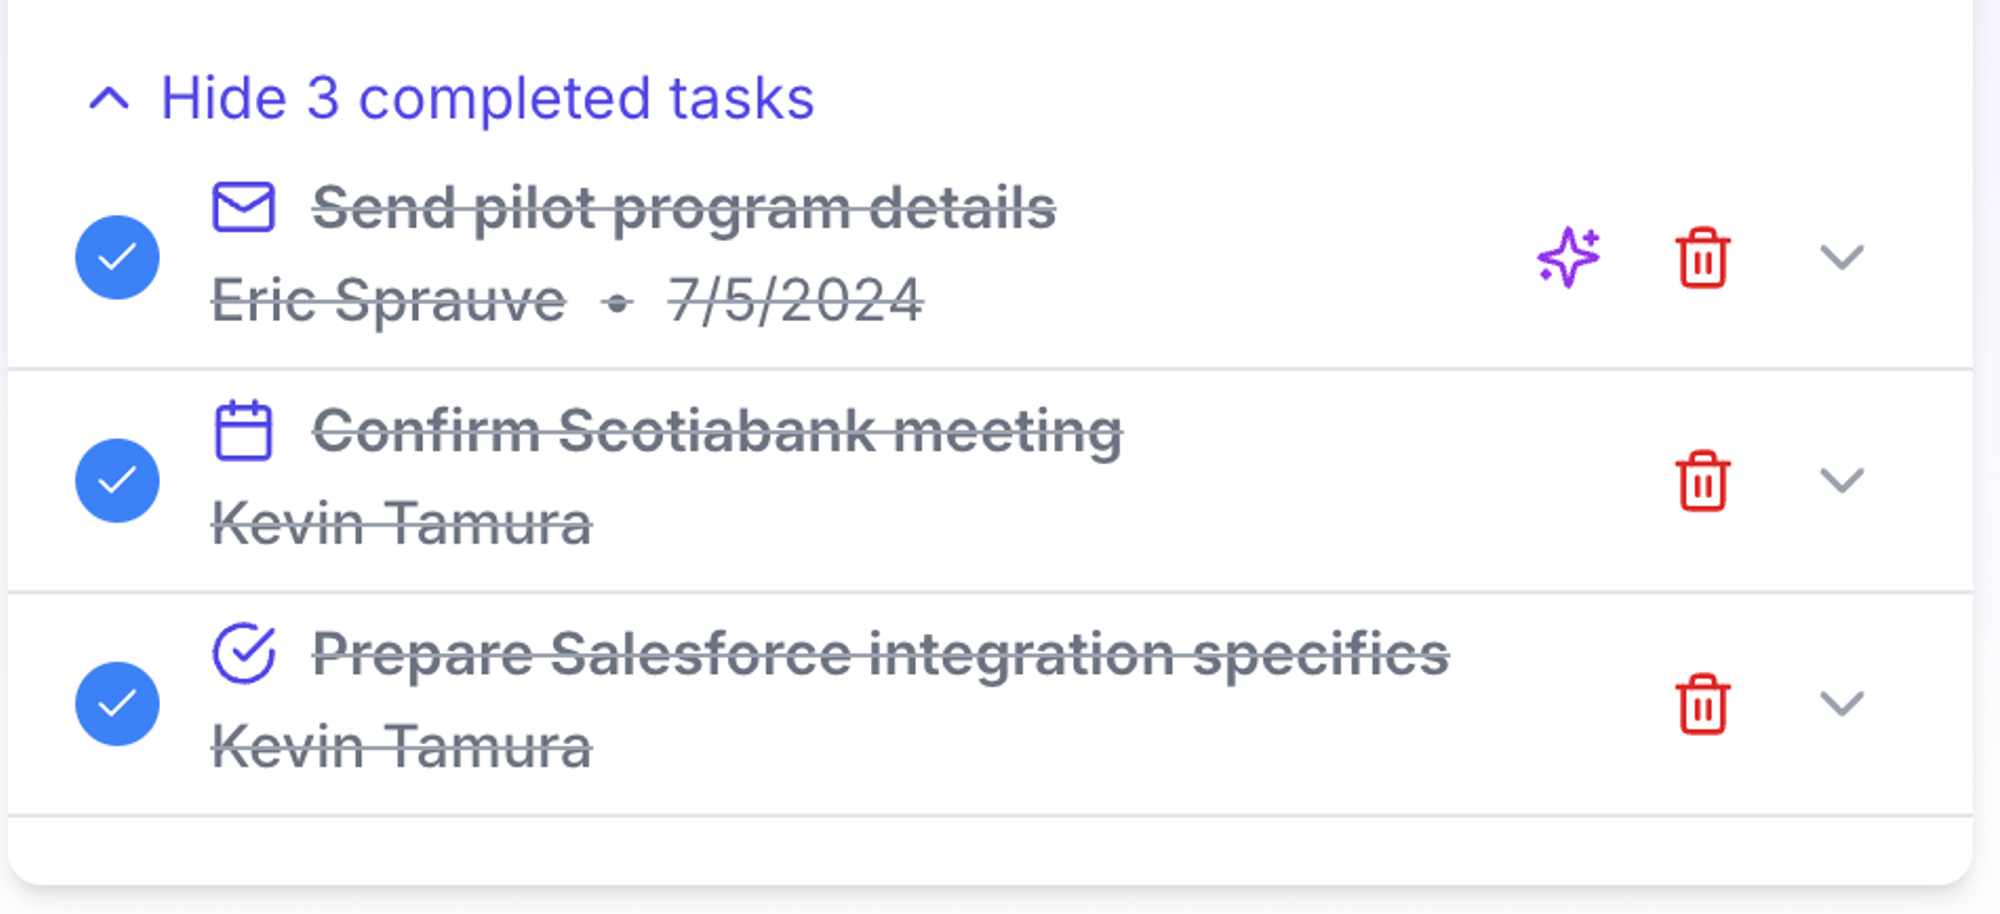Open the Confirm Scotiabank meeting title

717,431
